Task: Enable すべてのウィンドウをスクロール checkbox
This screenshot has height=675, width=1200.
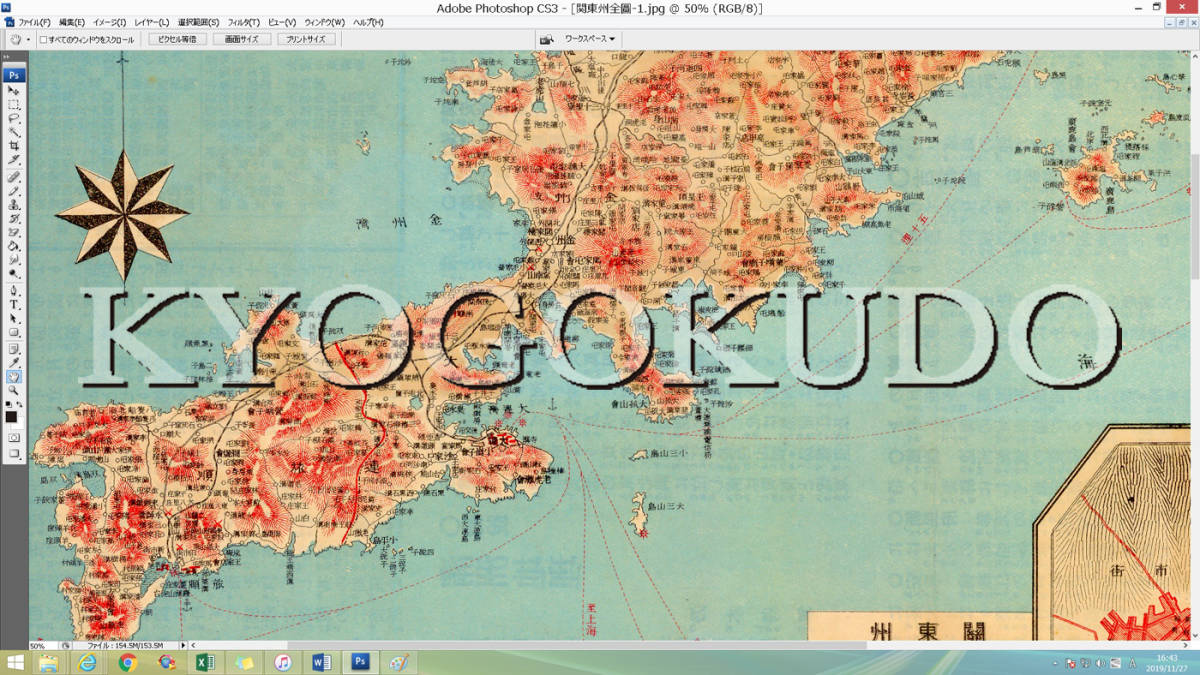Action: pyautogui.click(x=45, y=39)
